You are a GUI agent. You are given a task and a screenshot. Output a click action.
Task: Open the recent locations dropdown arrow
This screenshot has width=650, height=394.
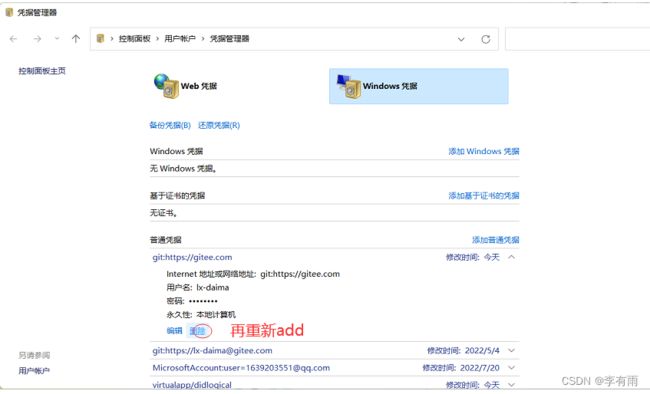[57, 39]
